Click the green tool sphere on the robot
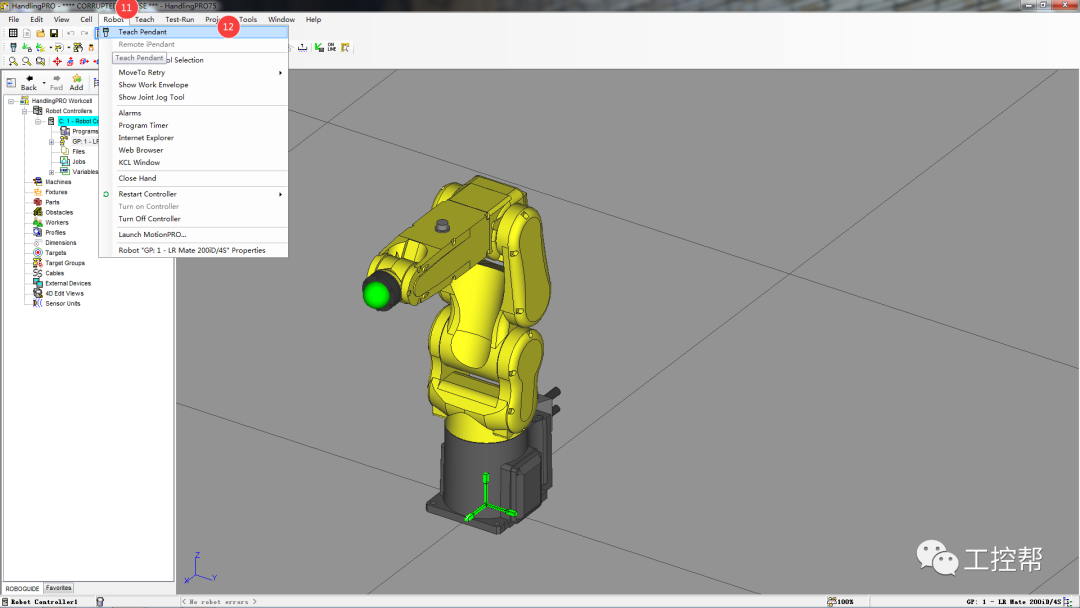Viewport: 1080px width, 608px height. pos(376,293)
